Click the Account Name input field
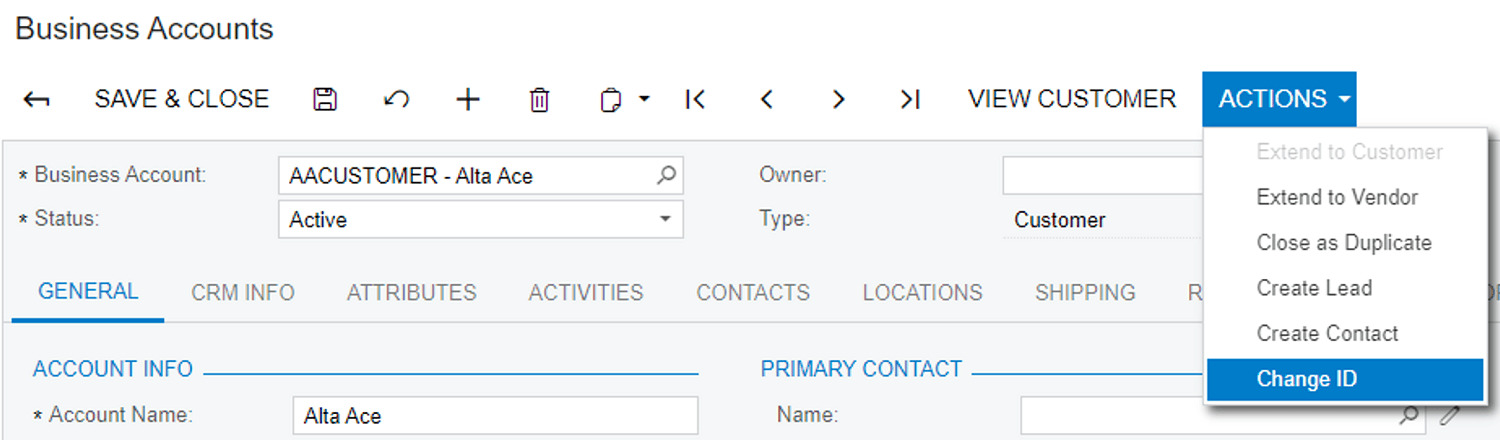The image size is (1500, 440). click(496, 416)
